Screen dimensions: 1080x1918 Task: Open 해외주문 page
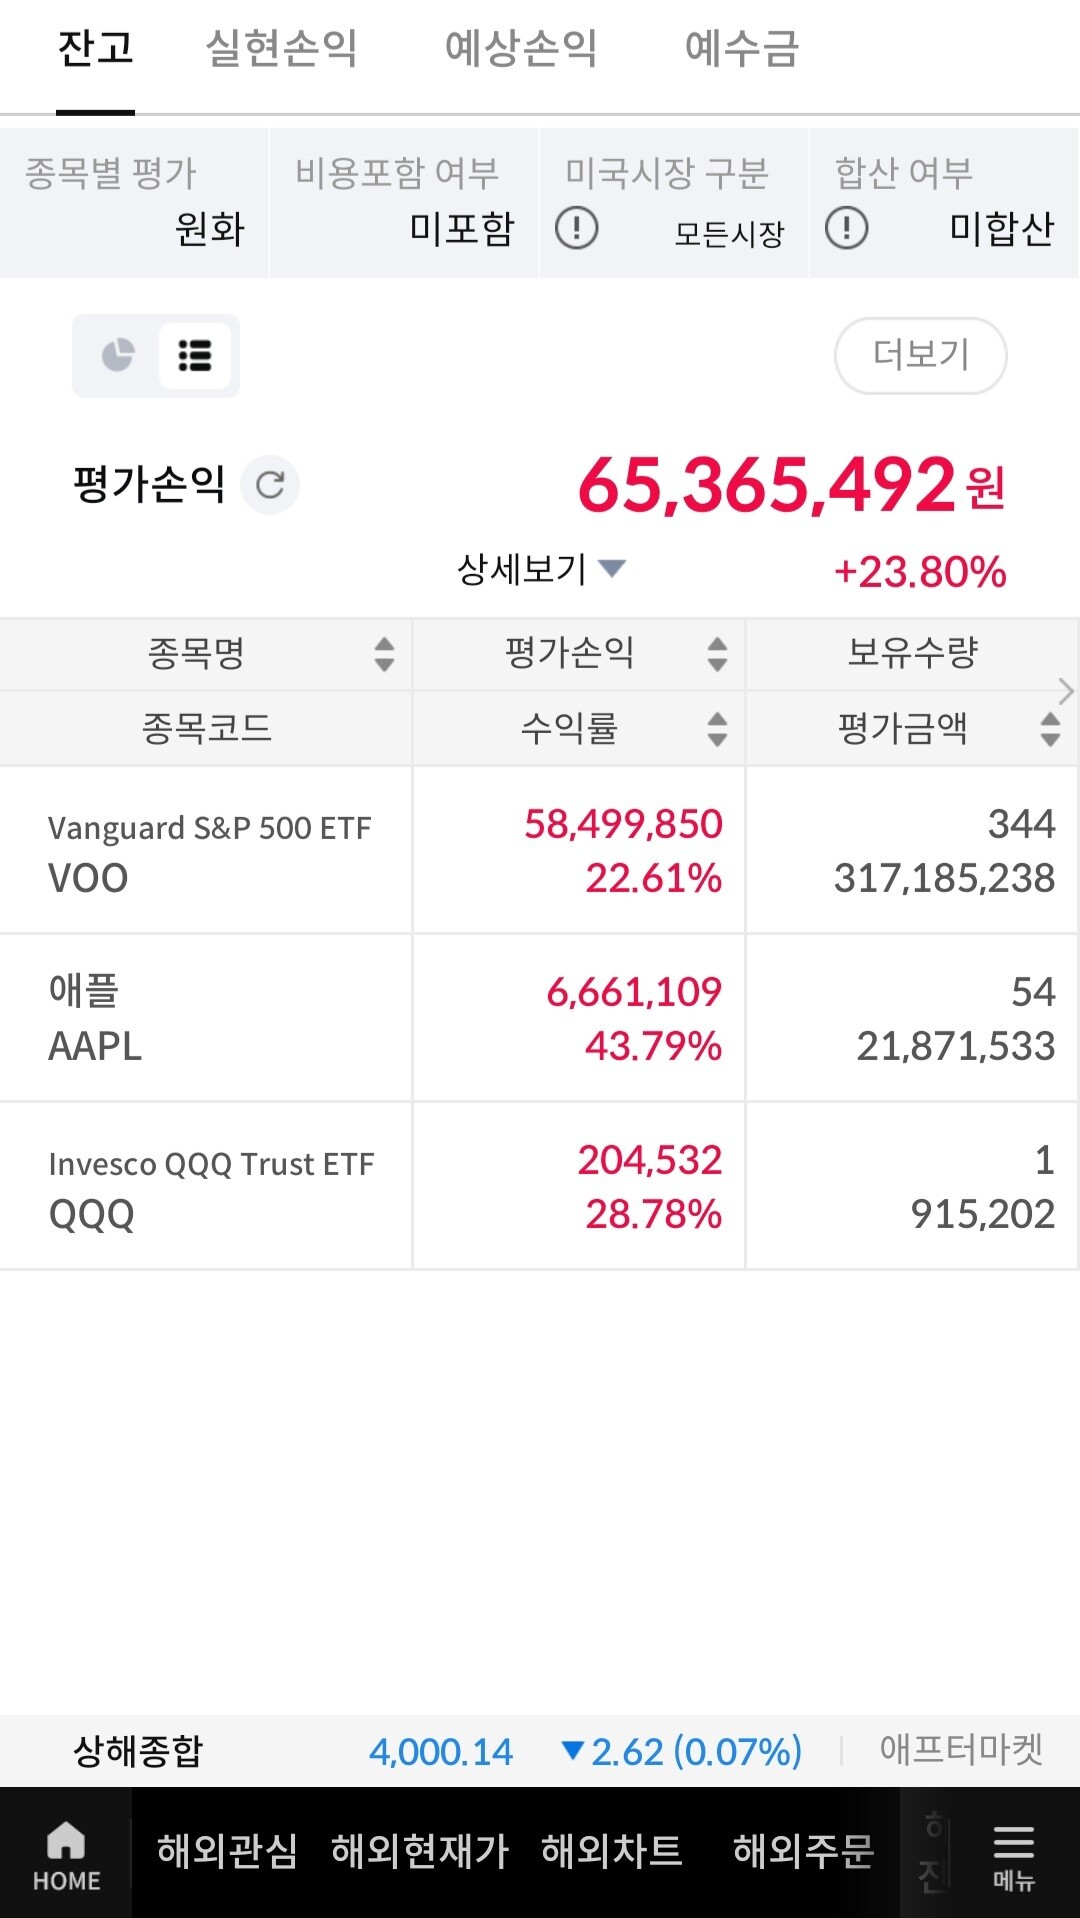803,1851
